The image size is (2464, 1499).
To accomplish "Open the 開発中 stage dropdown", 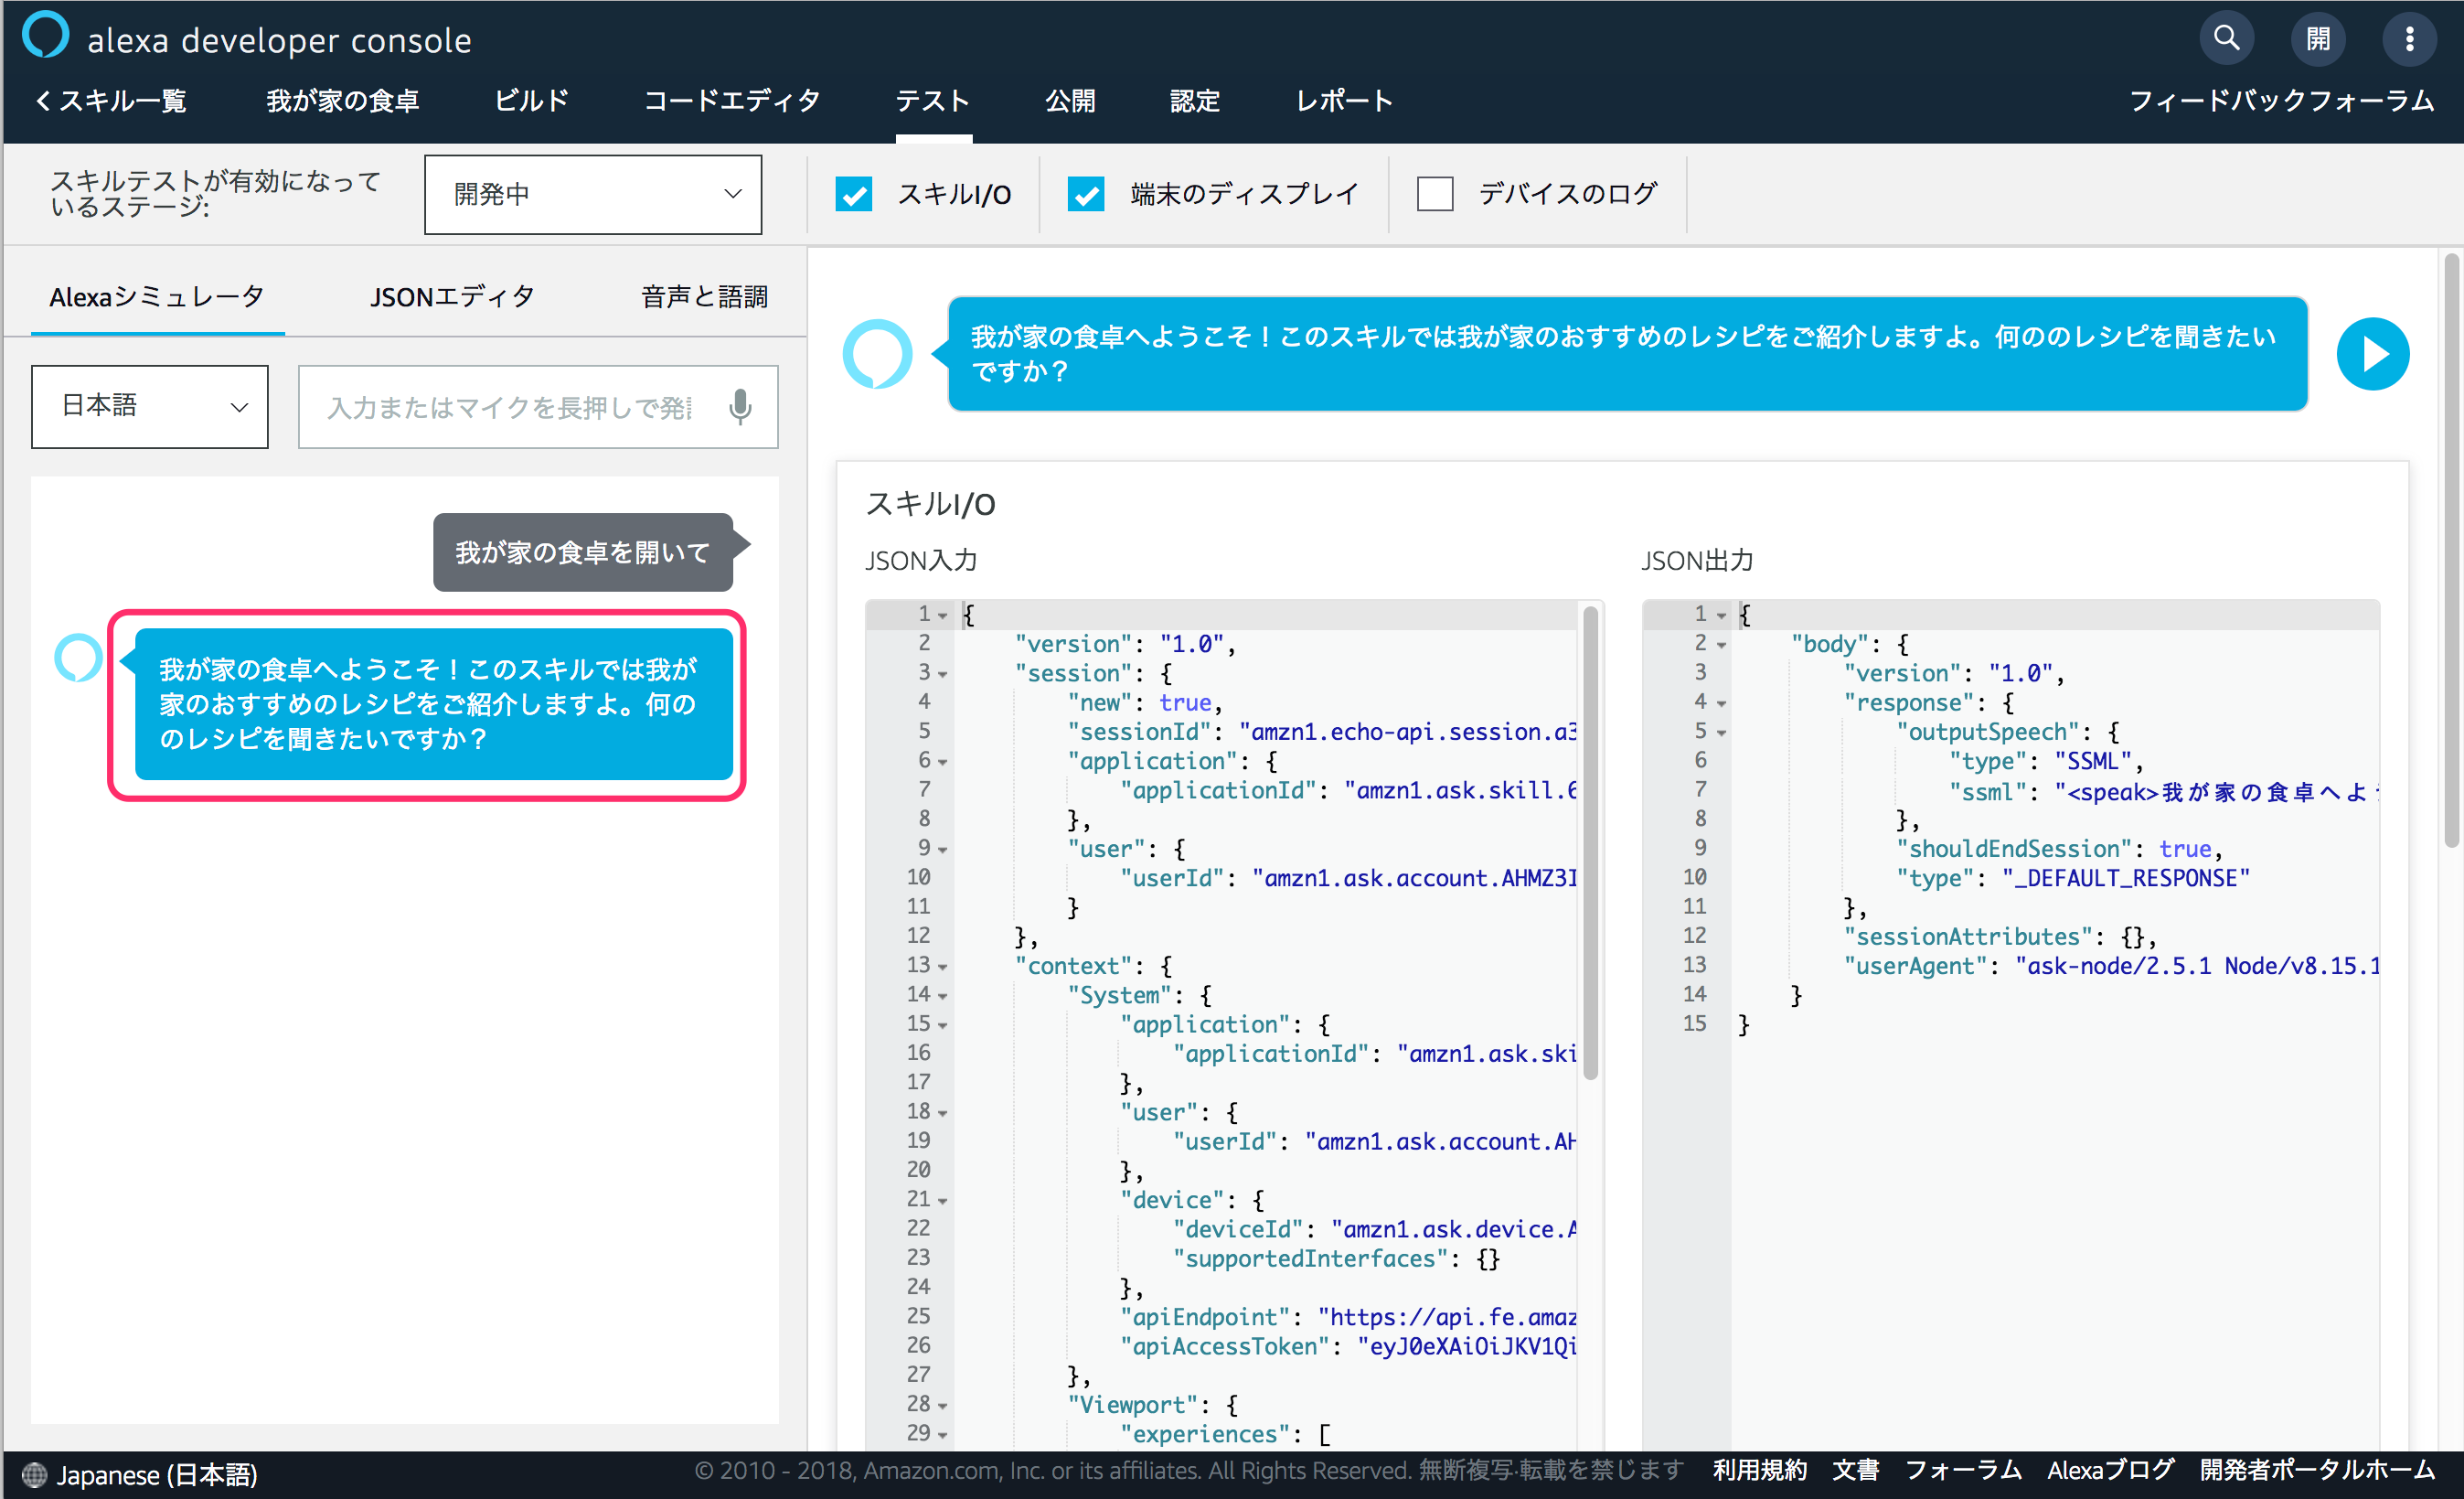I will pyautogui.click(x=592, y=194).
